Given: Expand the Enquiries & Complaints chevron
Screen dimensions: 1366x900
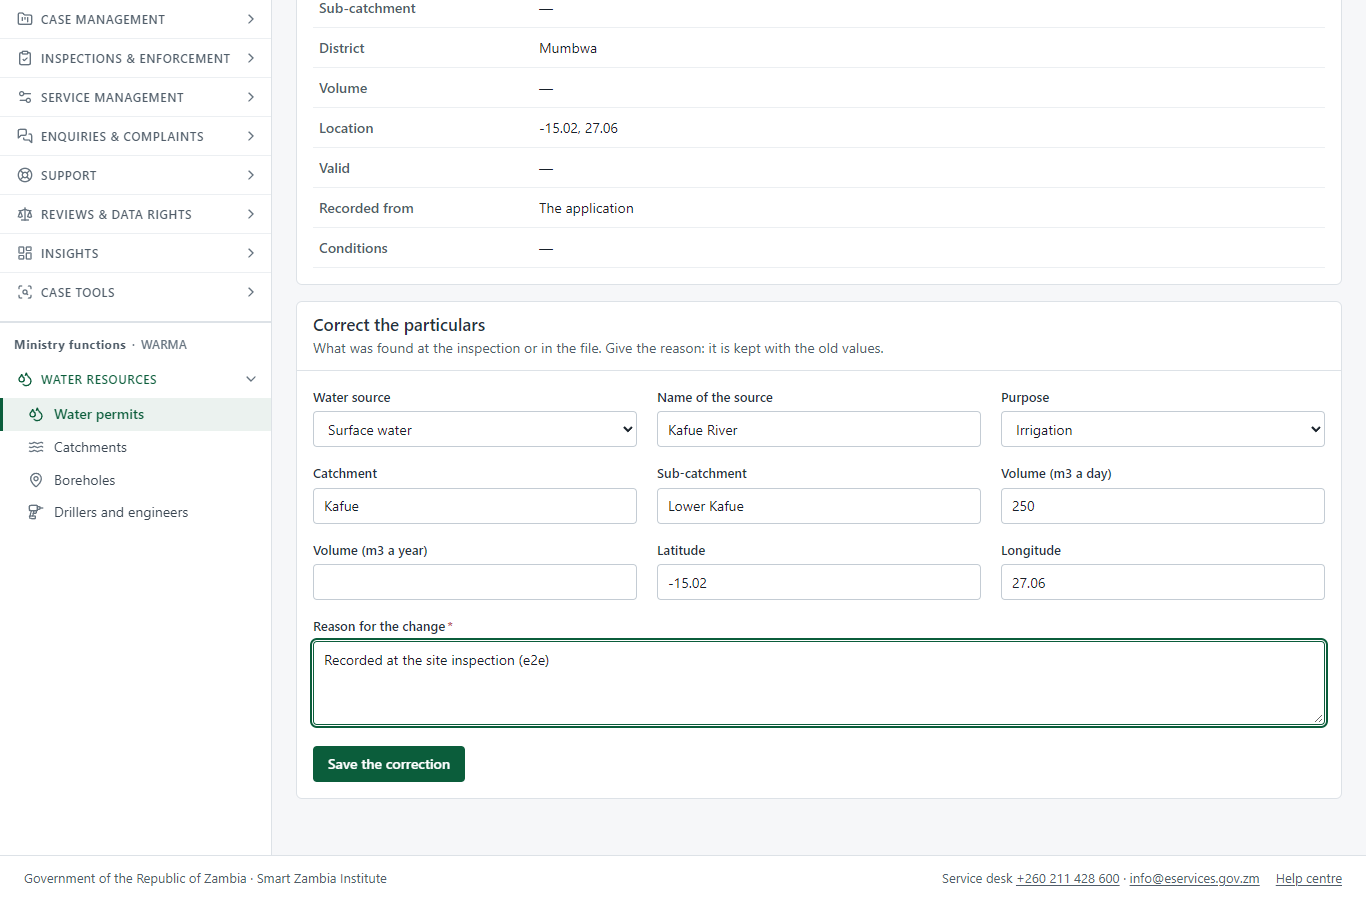Looking at the screenshot, I should click(x=250, y=136).
